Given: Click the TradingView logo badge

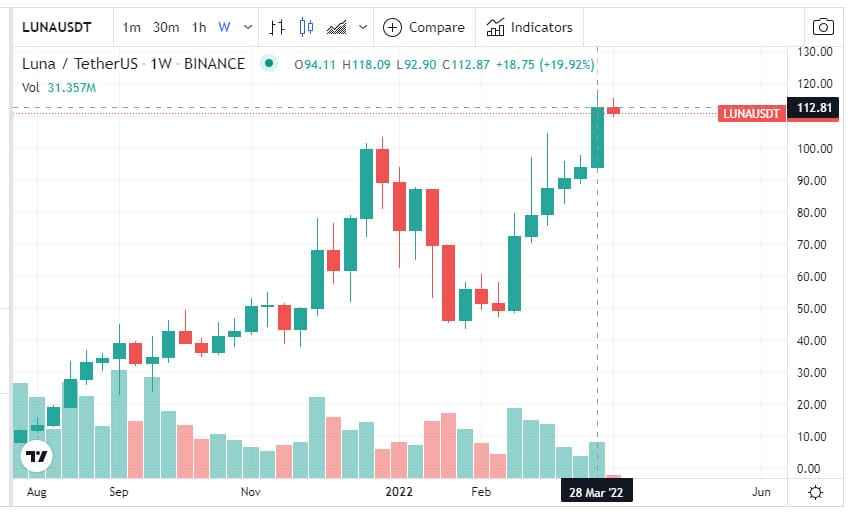Looking at the screenshot, I should [37, 456].
